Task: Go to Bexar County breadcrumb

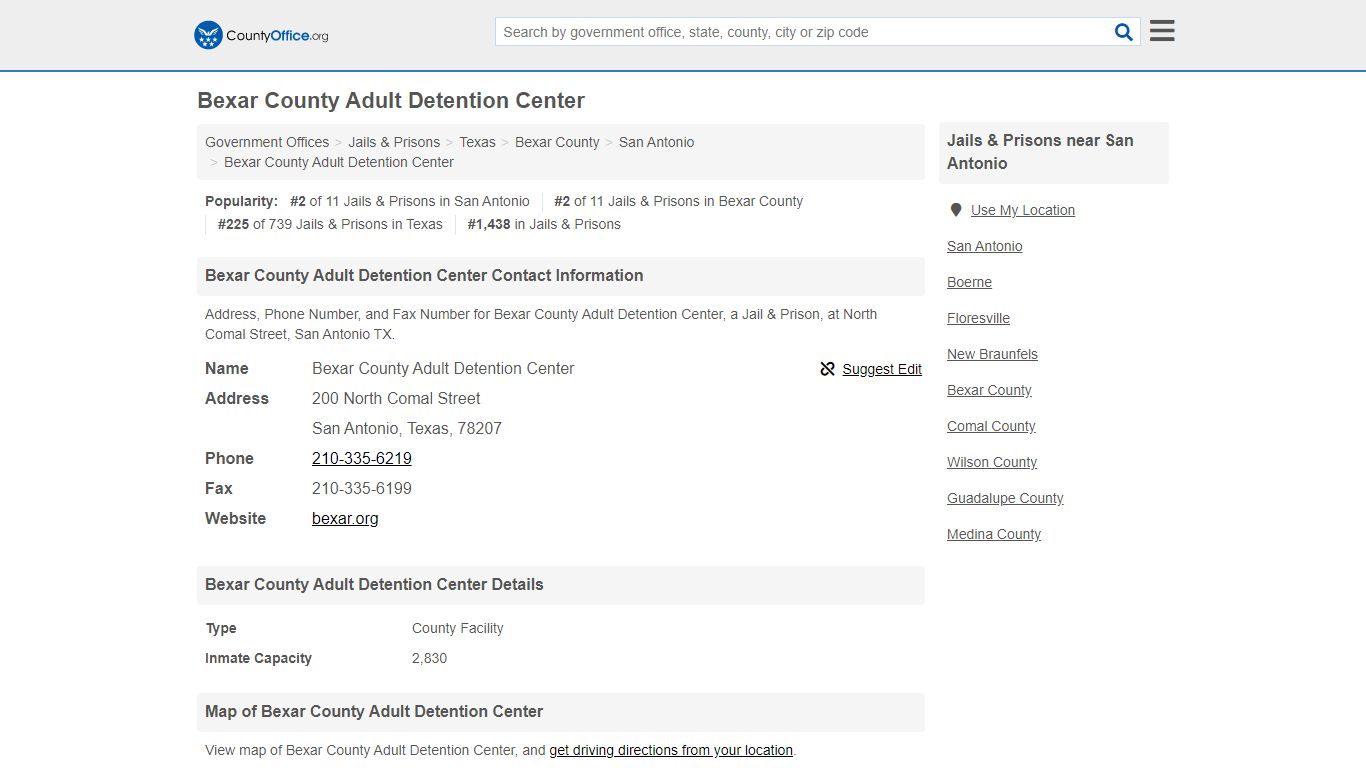Action: pyautogui.click(x=557, y=142)
